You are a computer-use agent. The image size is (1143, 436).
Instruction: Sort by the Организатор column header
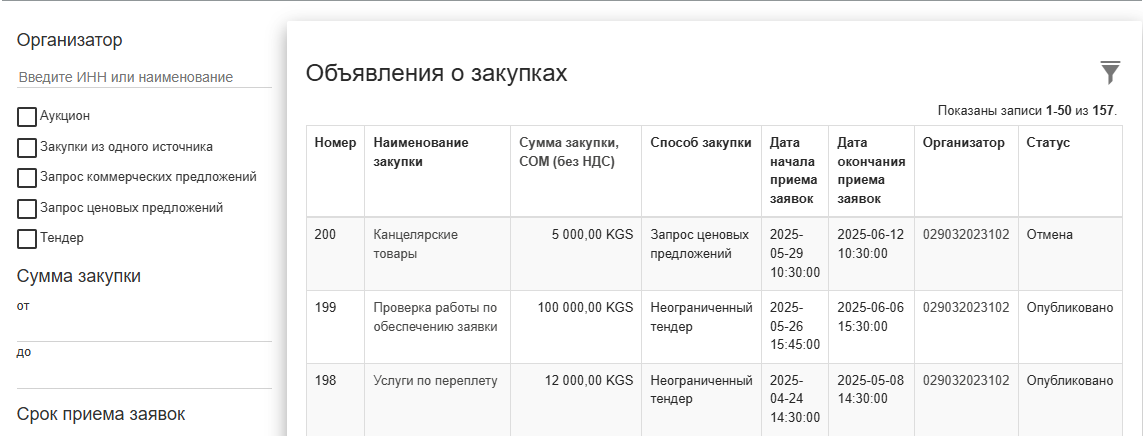(964, 143)
